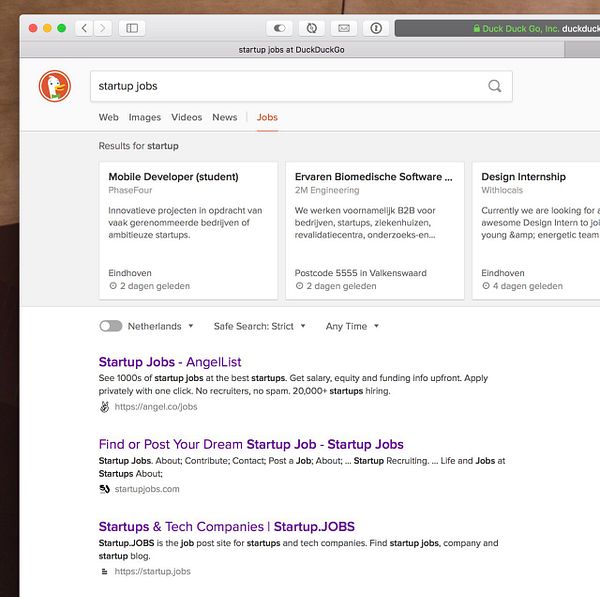Screen dimensions: 600x597
Task: Click the Withlocals company name
Action: click(502, 190)
